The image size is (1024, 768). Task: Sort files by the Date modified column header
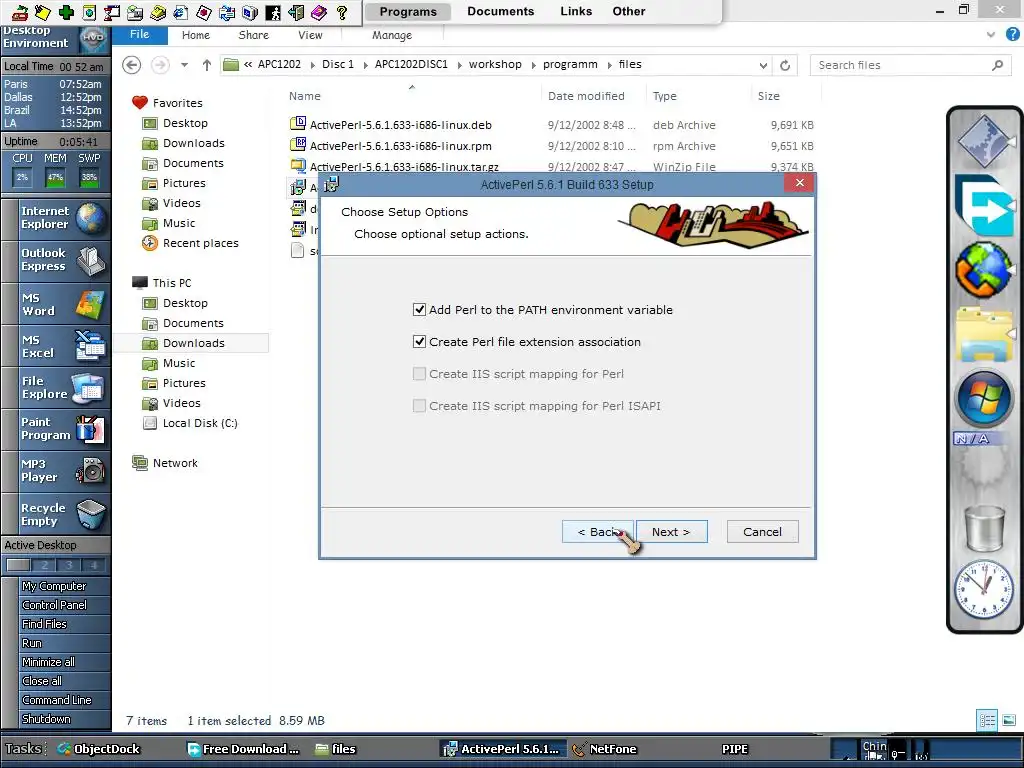(586, 96)
